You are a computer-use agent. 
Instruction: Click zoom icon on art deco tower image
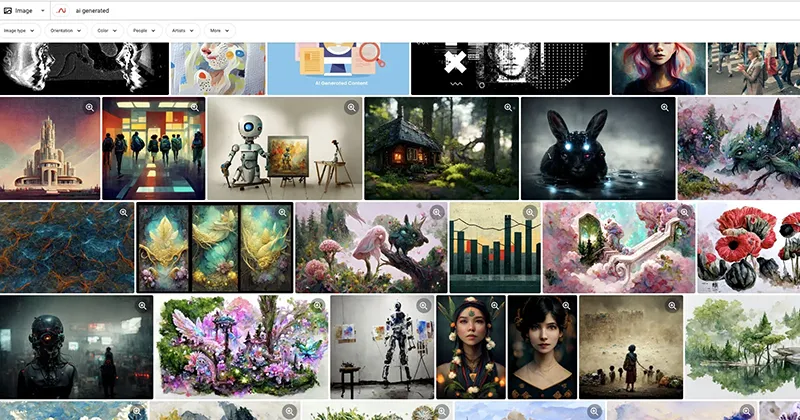coord(89,108)
